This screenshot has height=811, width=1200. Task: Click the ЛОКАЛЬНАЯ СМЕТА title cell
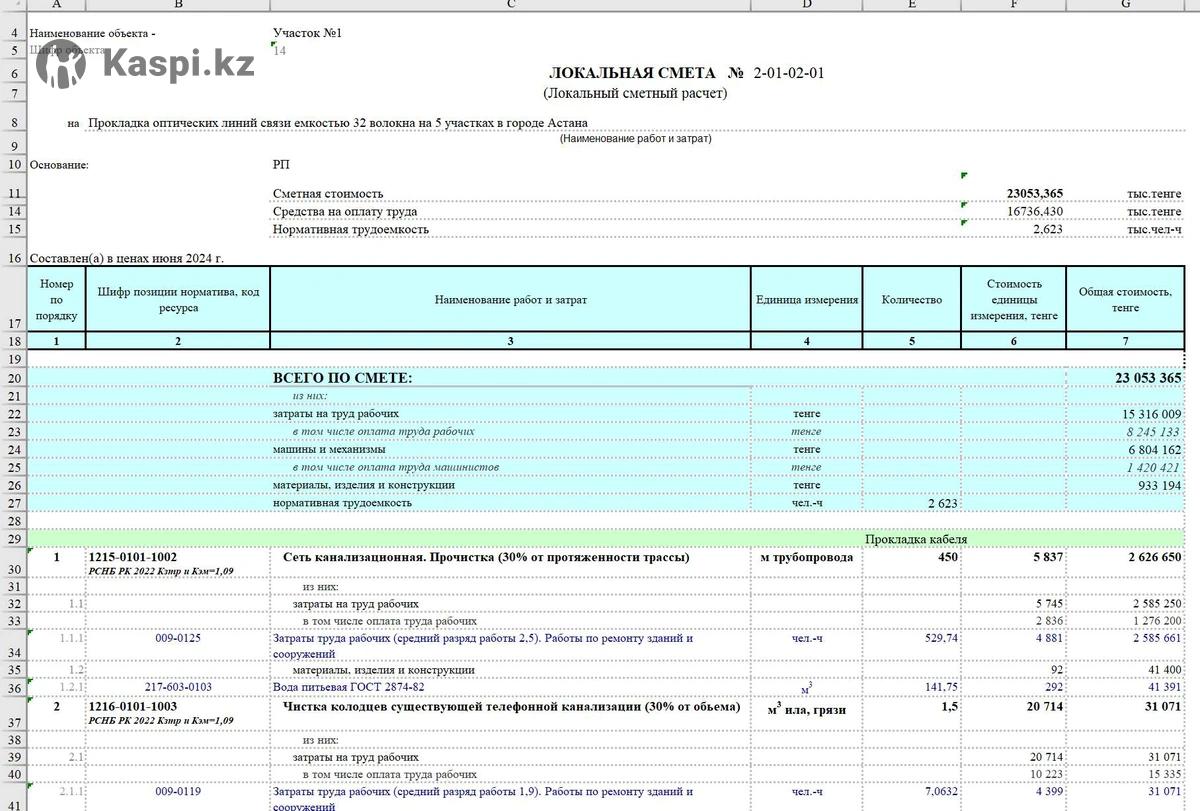635,73
